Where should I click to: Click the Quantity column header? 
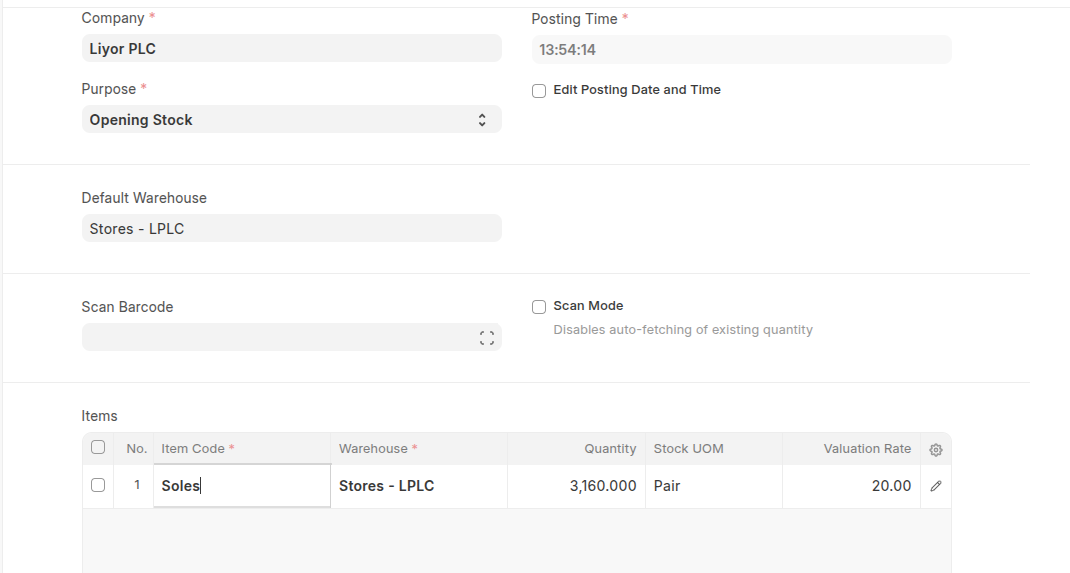pos(610,449)
